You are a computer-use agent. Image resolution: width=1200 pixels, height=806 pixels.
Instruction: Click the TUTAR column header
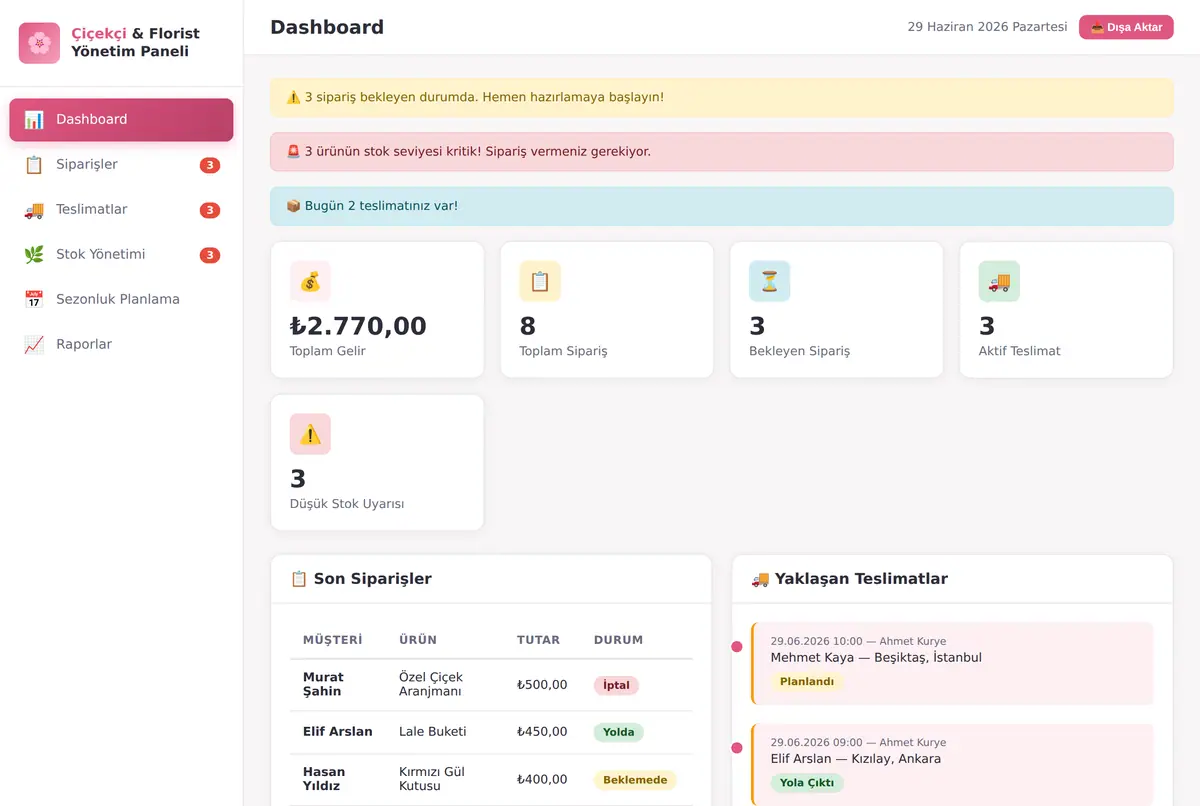539,640
